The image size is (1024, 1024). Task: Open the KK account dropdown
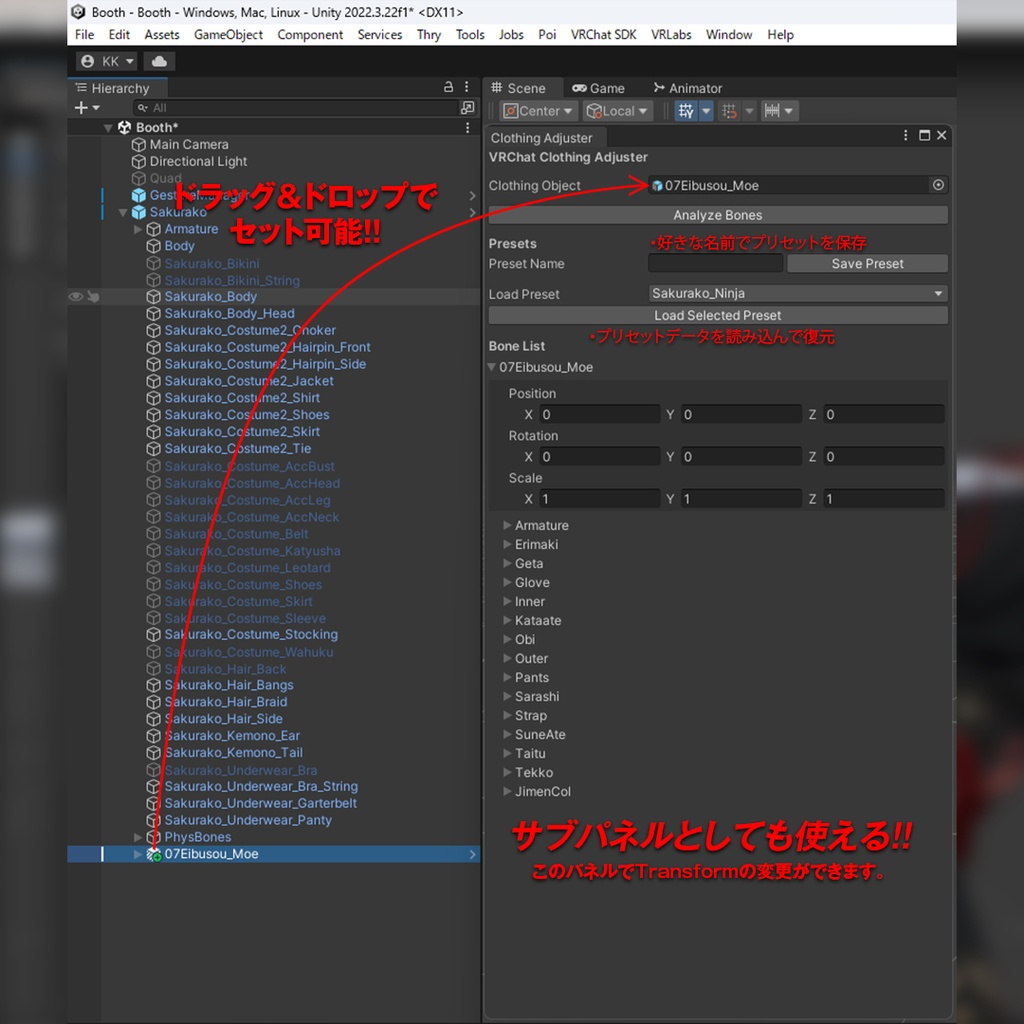(106, 61)
